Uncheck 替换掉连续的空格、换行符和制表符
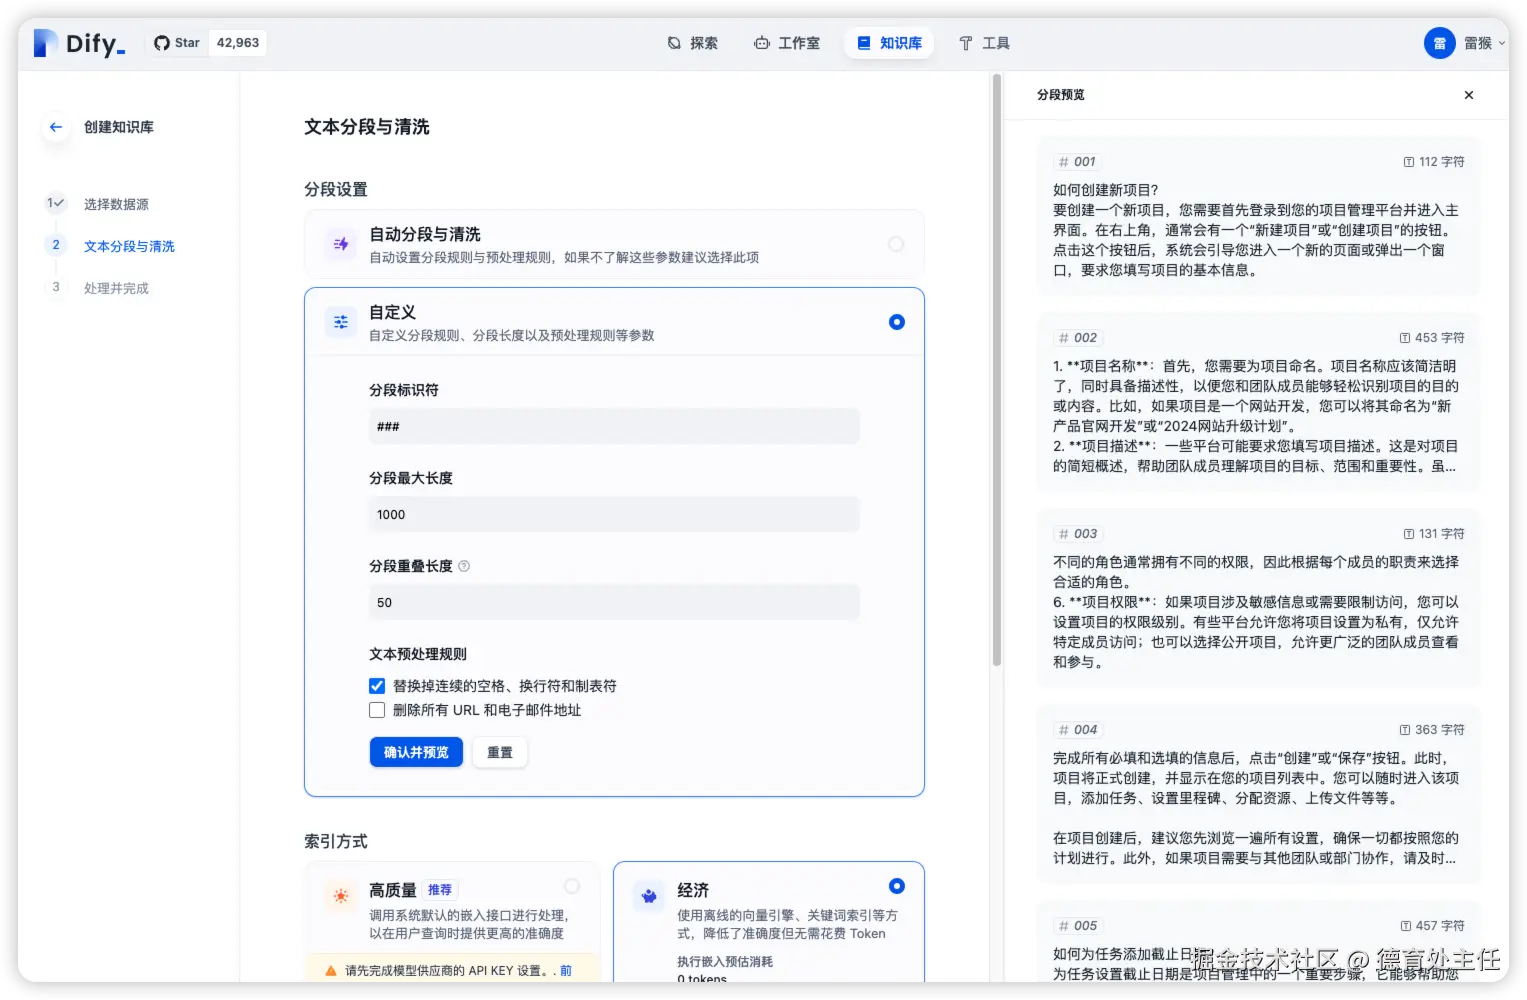The width and height of the screenshot is (1527, 1000). pyautogui.click(x=377, y=686)
